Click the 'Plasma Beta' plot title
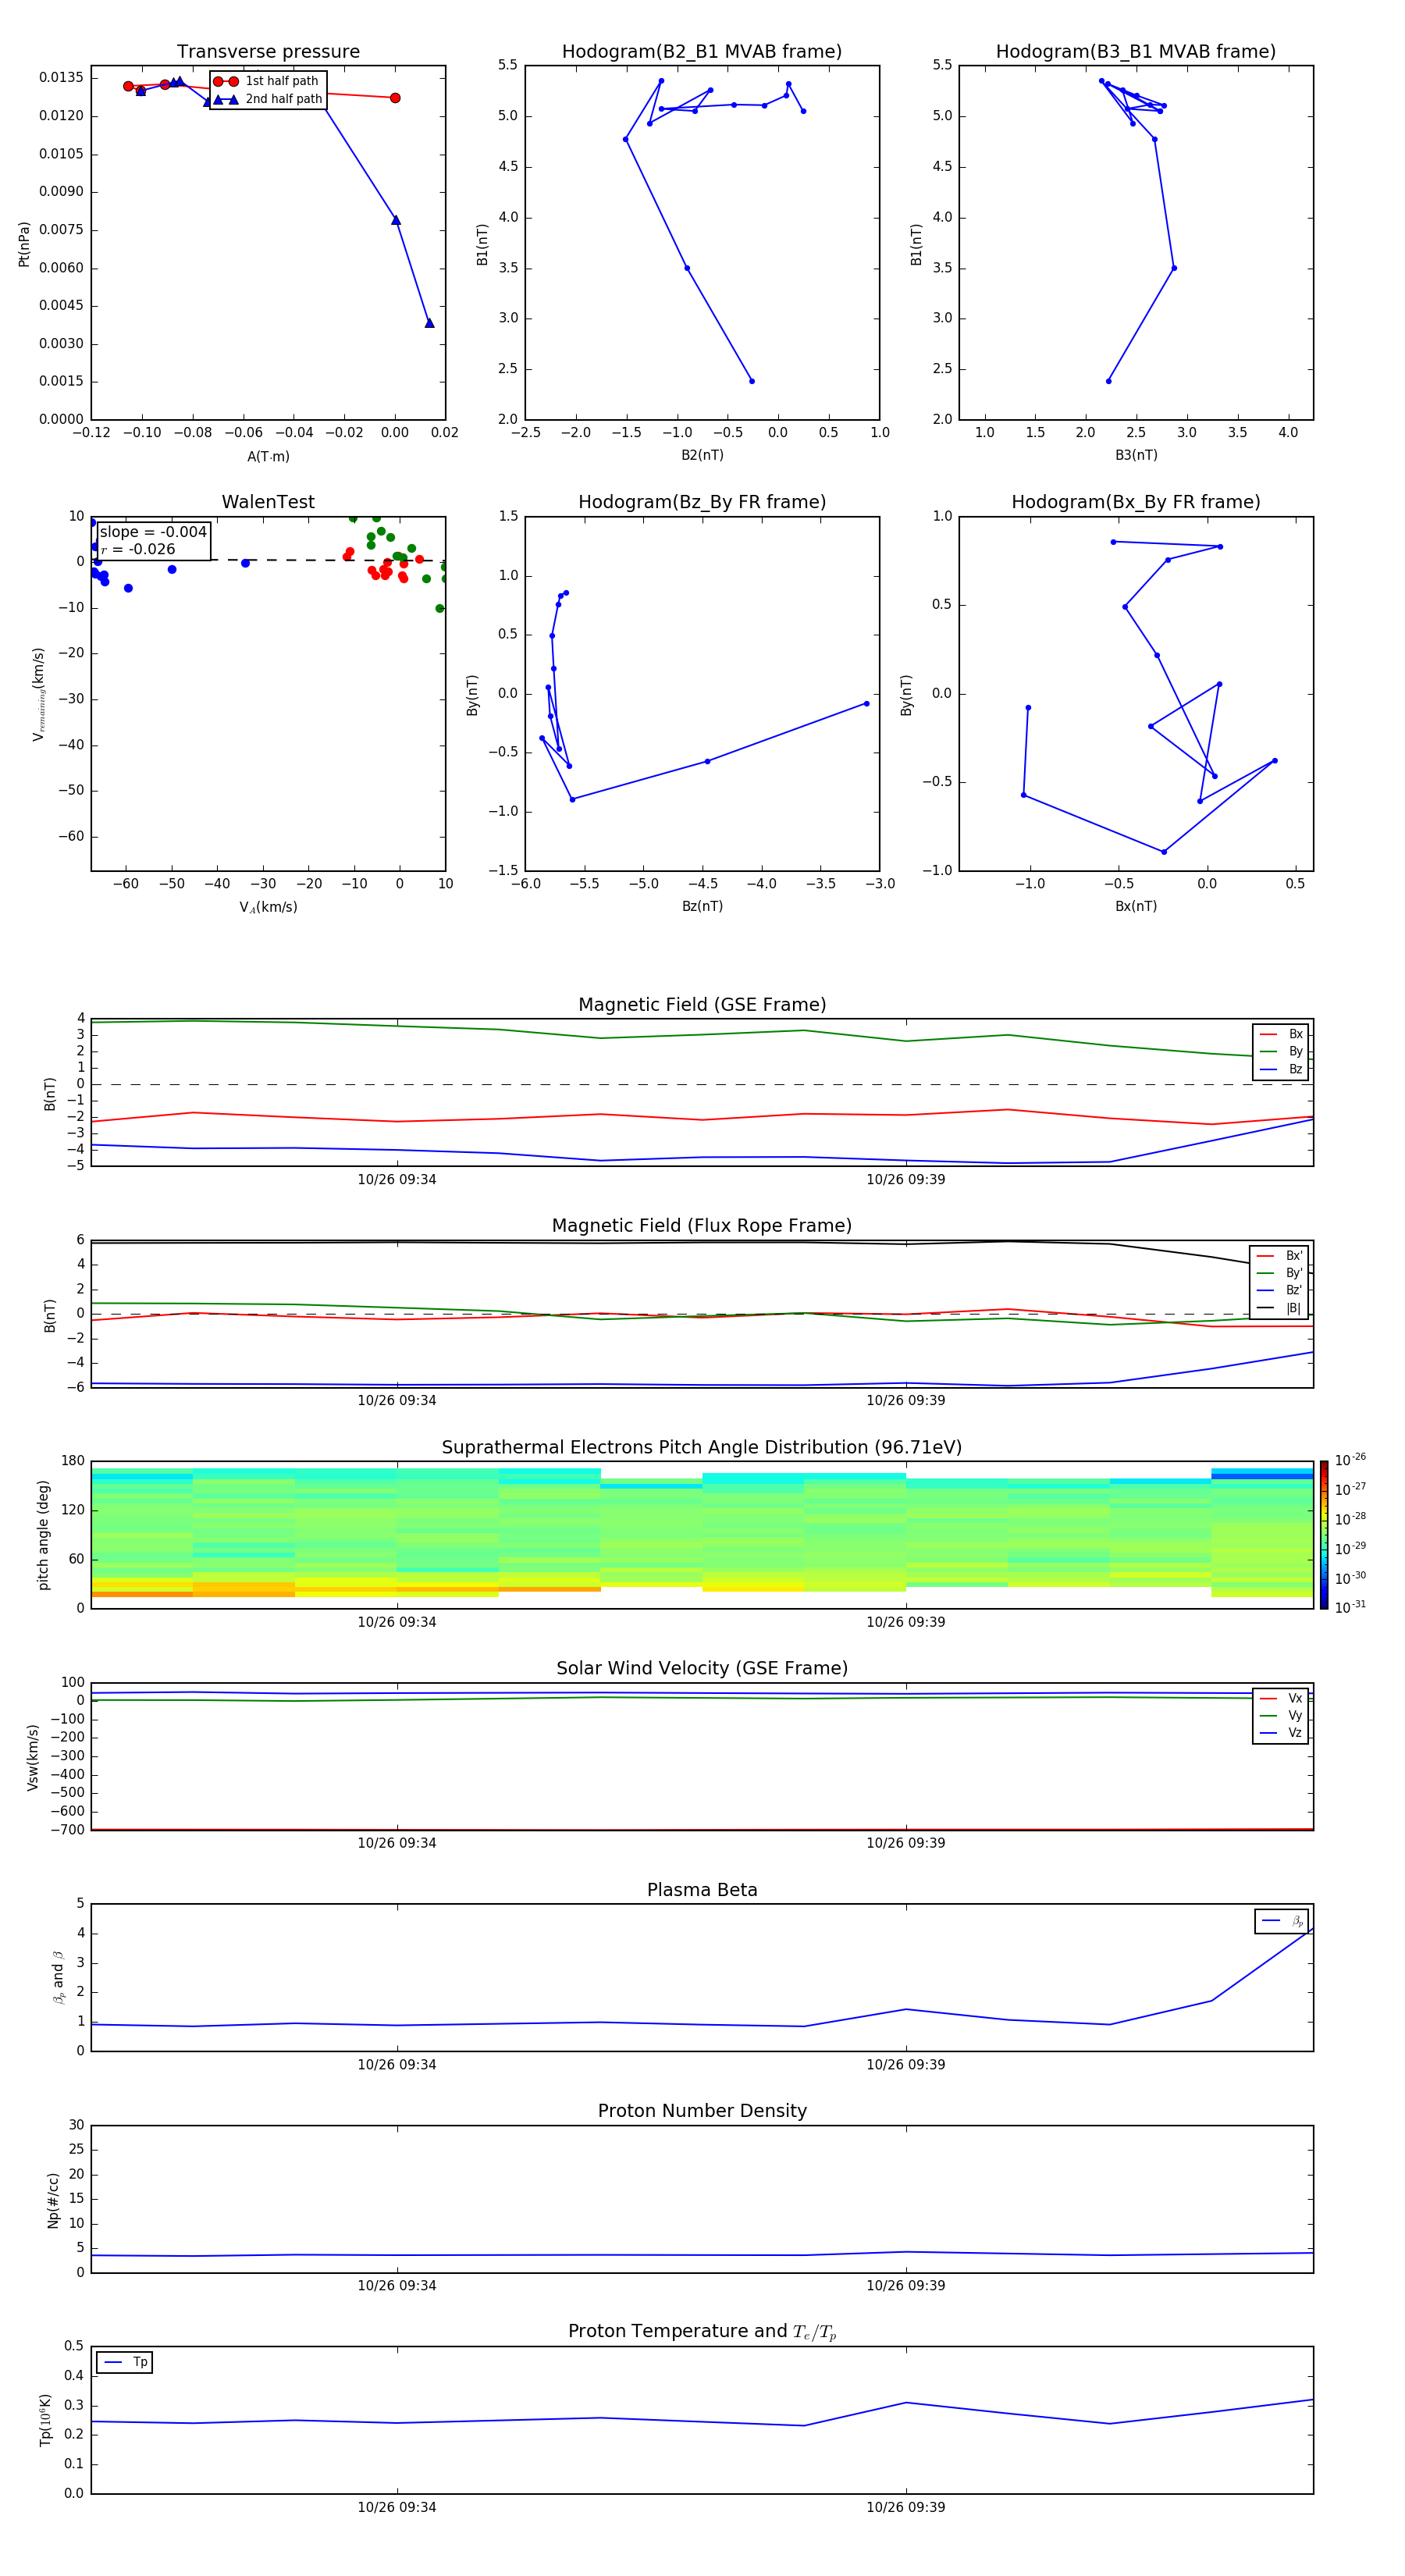Viewport: 1405px width, 2576px height. 702,1890
